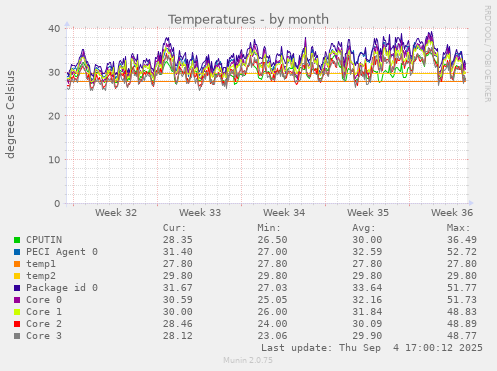
Task: Click the Week 33 axis label
Action: coord(200,213)
